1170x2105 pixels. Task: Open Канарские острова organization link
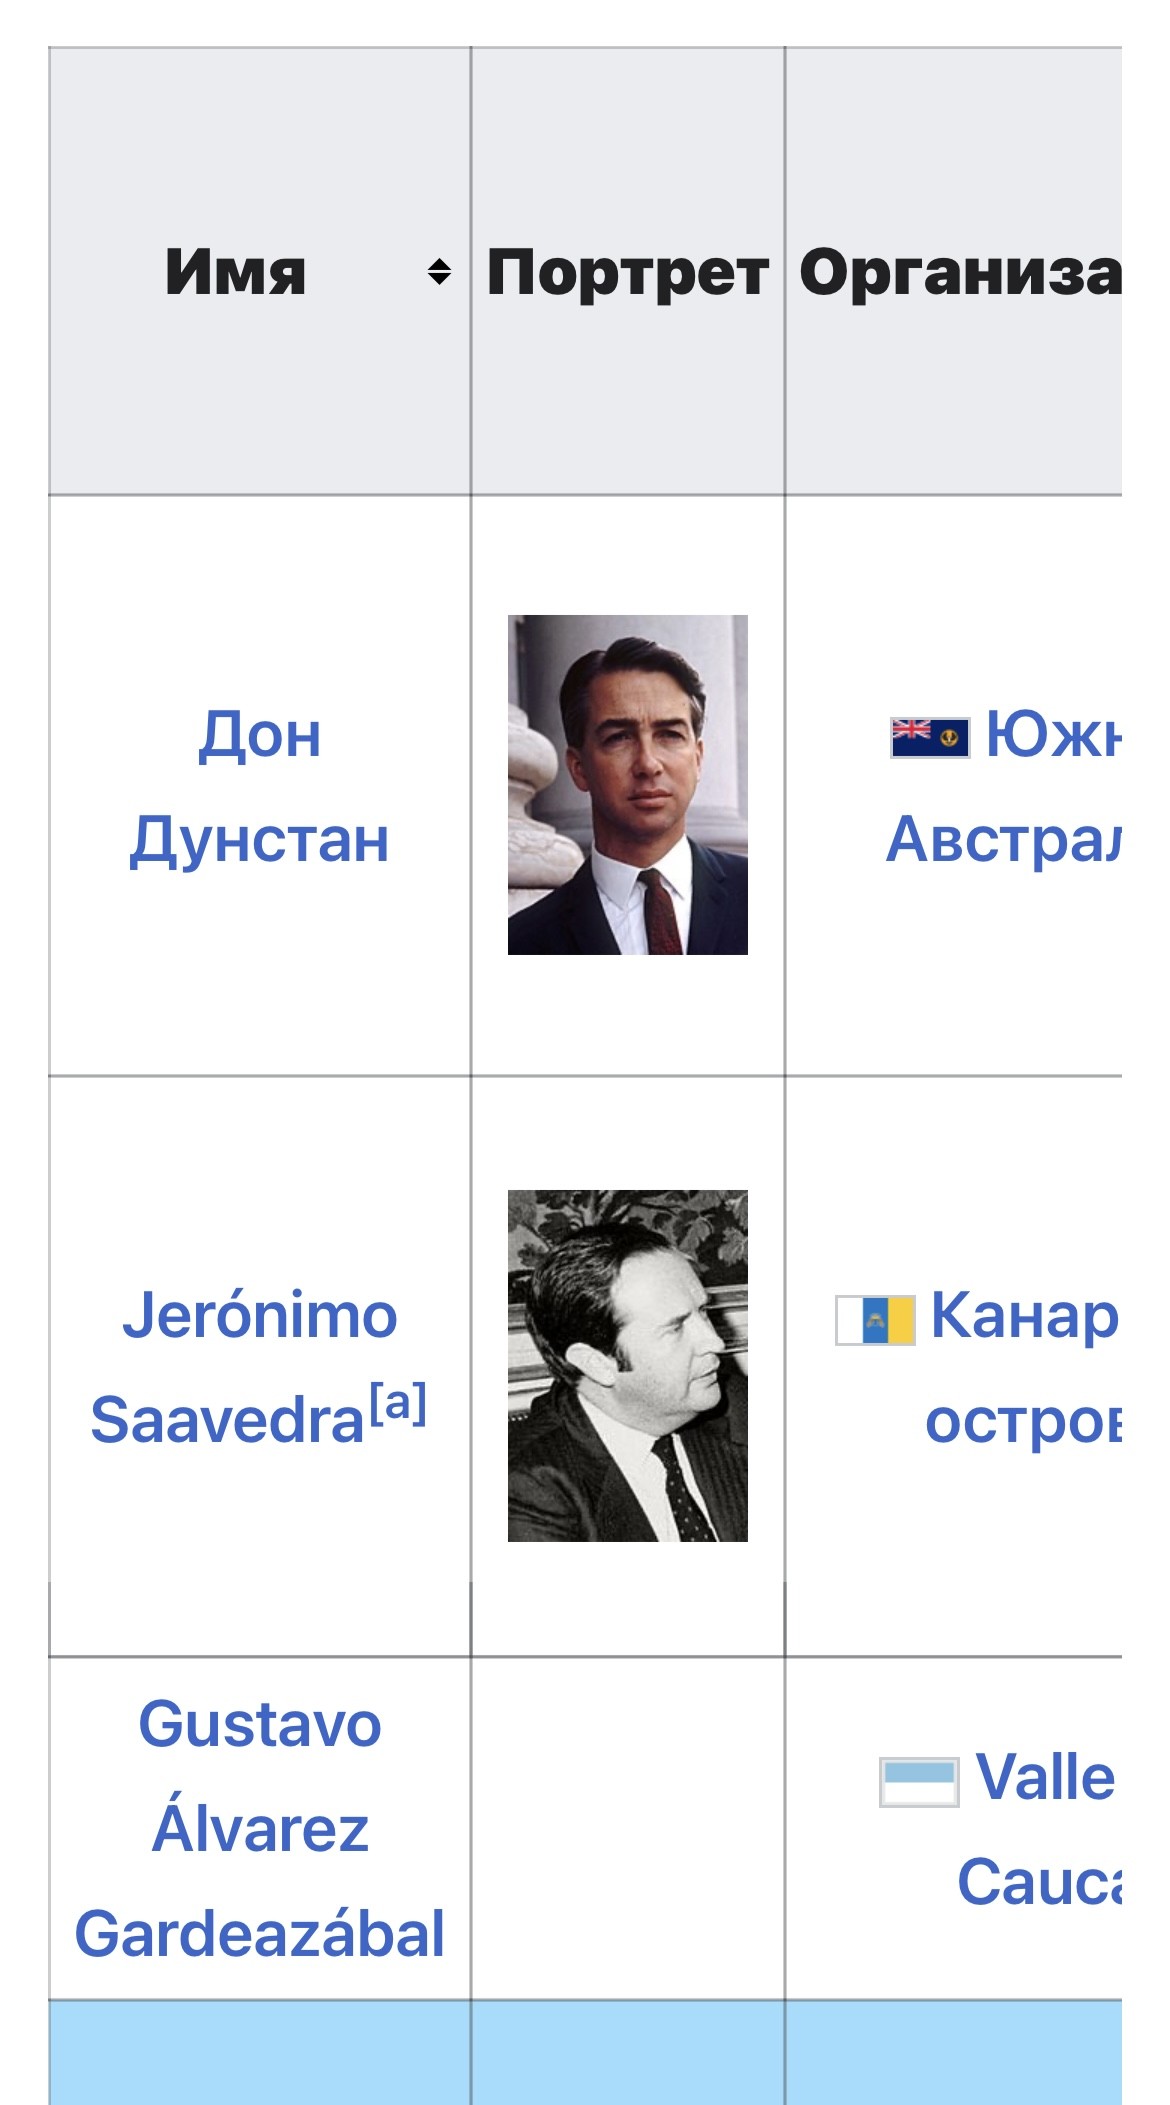[x=1024, y=1367]
